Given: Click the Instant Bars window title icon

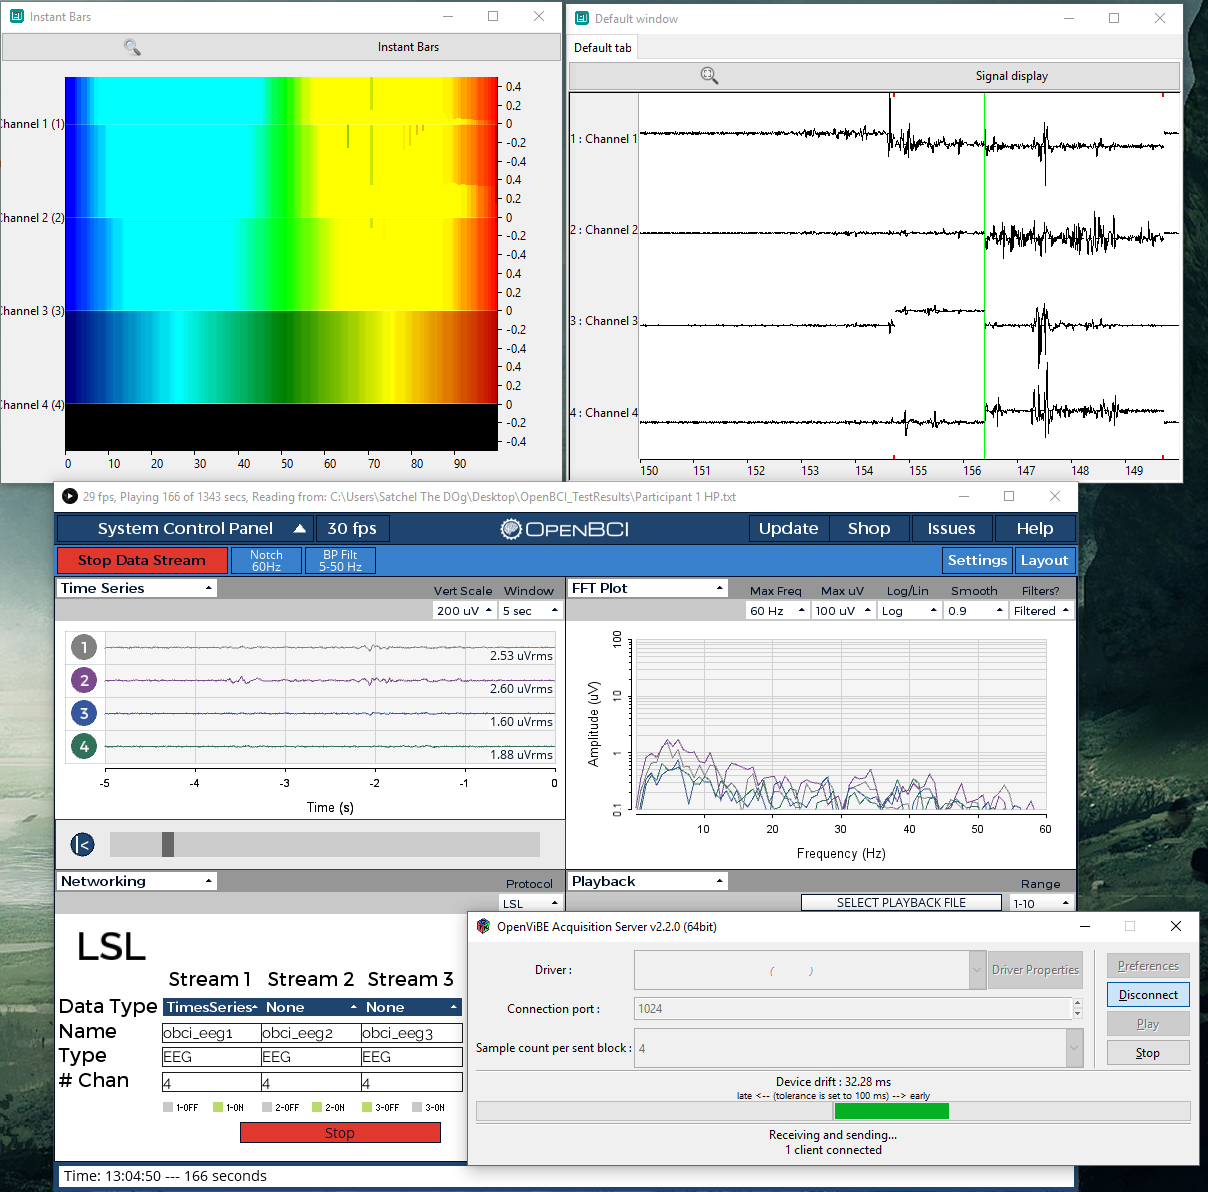Looking at the screenshot, I should [17, 16].
